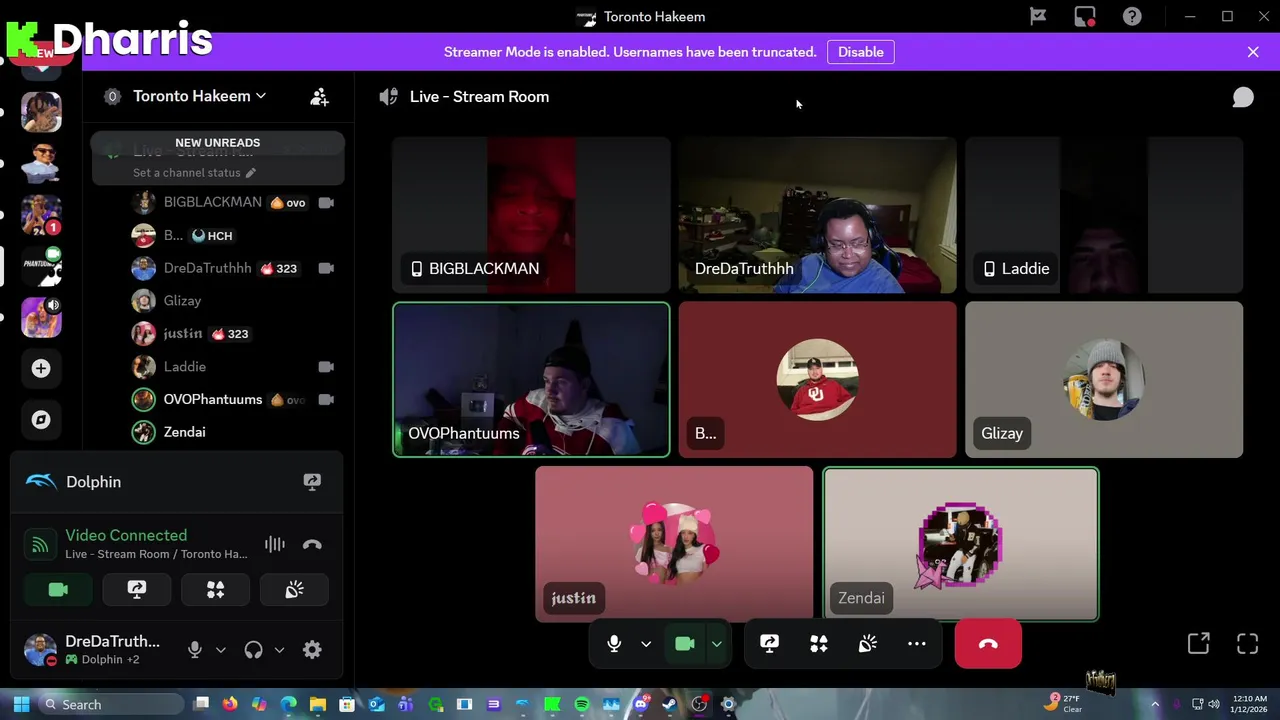Click the Windows Start button
The height and width of the screenshot is (720, 1280).
[21, 705]
